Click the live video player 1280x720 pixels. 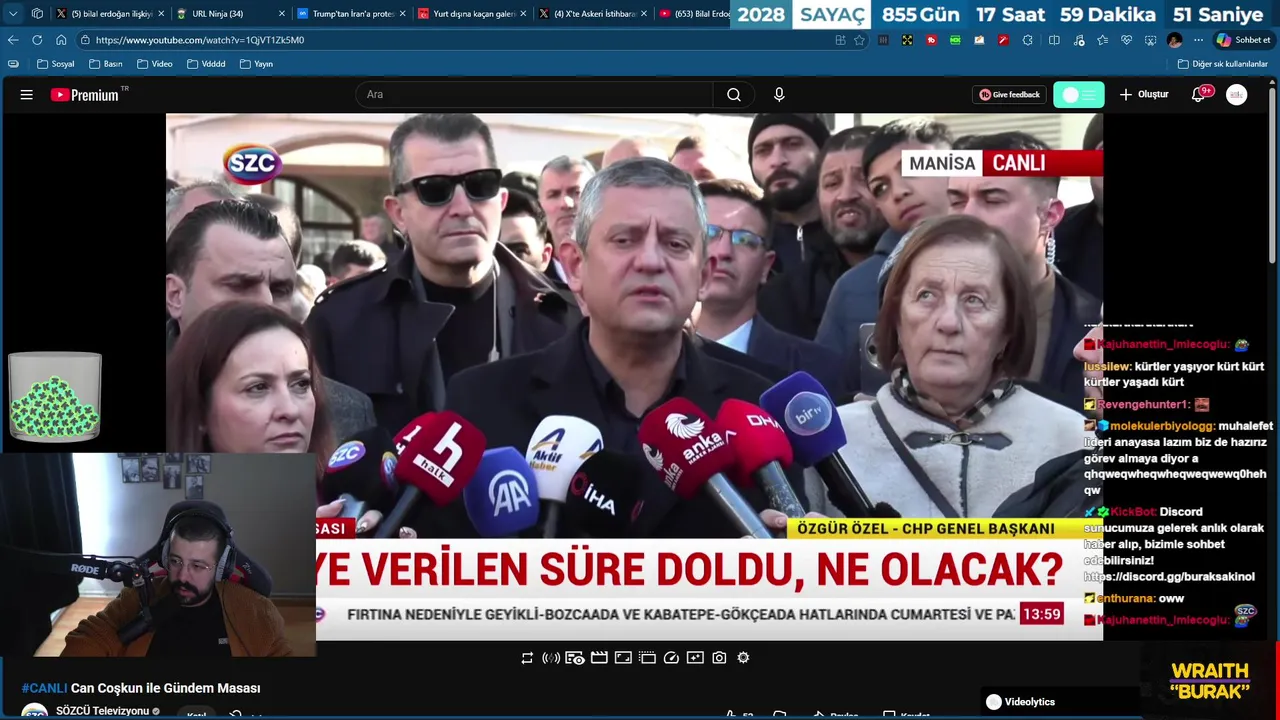pos(634,376)
